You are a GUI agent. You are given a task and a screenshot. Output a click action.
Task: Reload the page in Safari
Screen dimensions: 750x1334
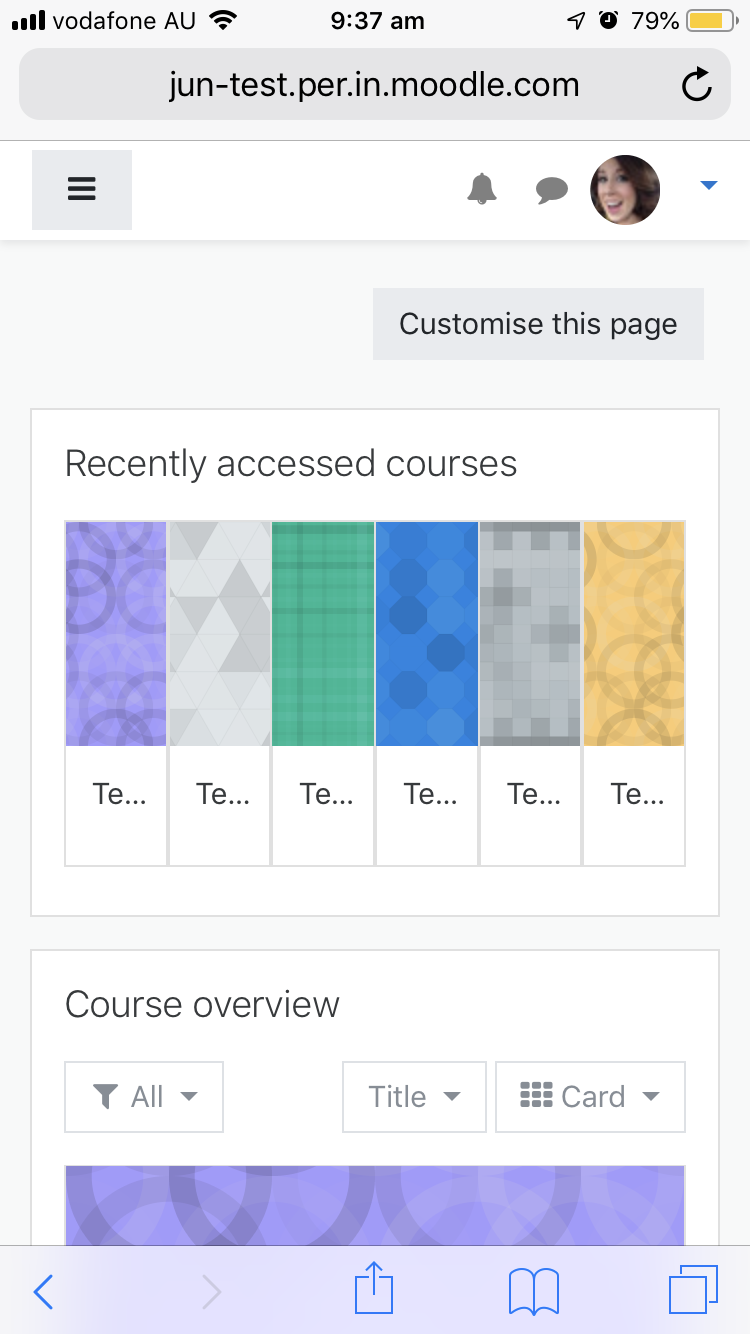coord(696,85)
